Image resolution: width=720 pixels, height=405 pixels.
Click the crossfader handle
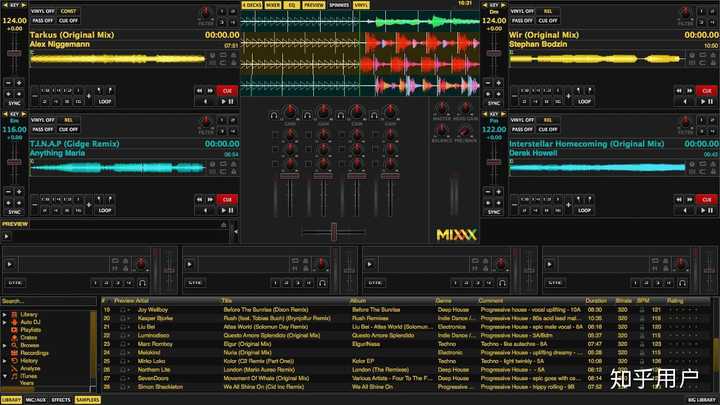pos(334,232)
